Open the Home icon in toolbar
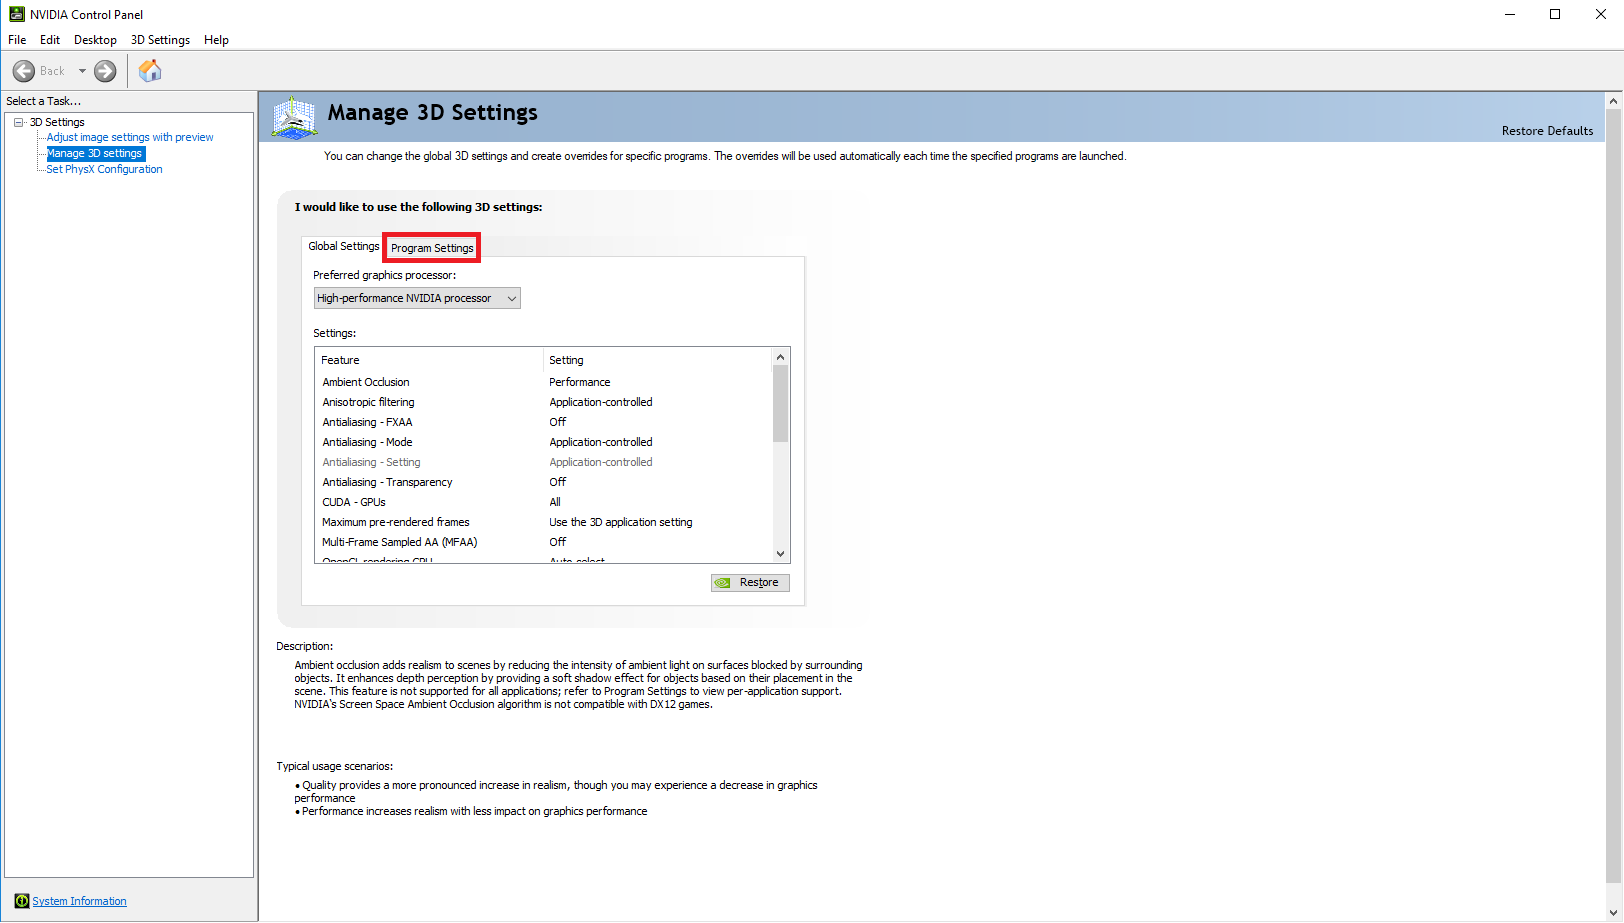The image size is (1624, 923). tap(150, 71)
